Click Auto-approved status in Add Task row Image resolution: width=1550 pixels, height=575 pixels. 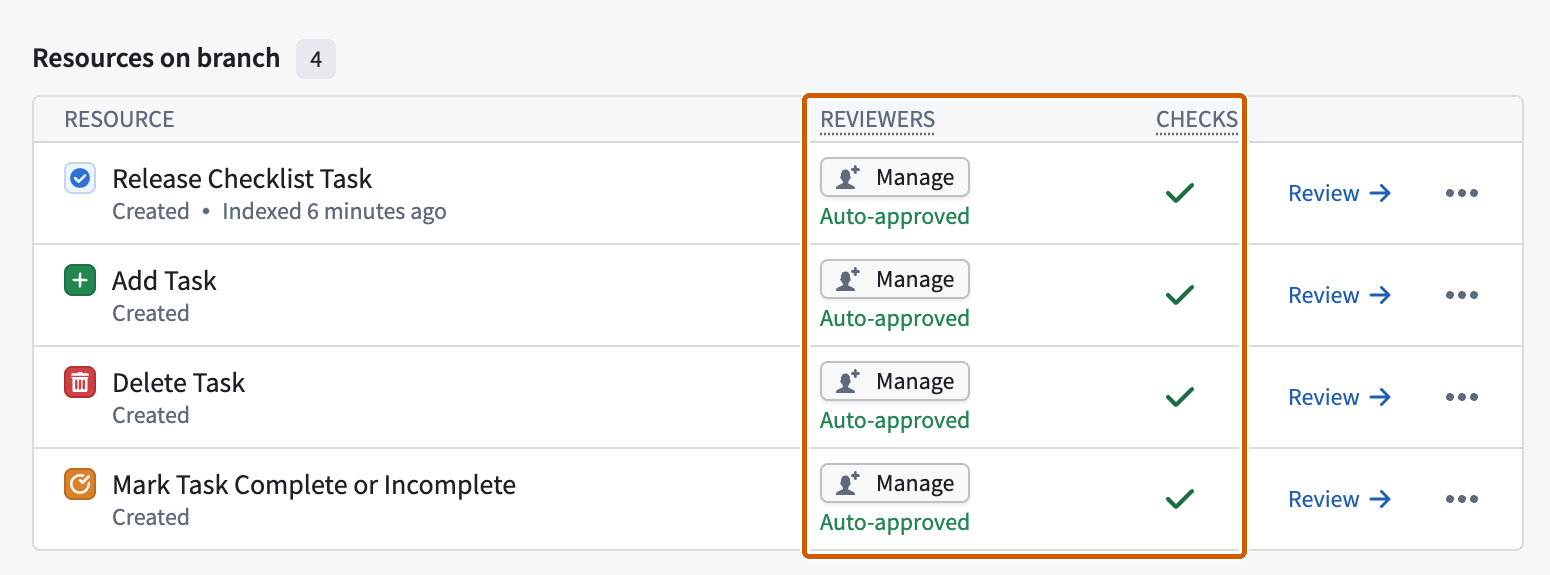click(895, 318)
